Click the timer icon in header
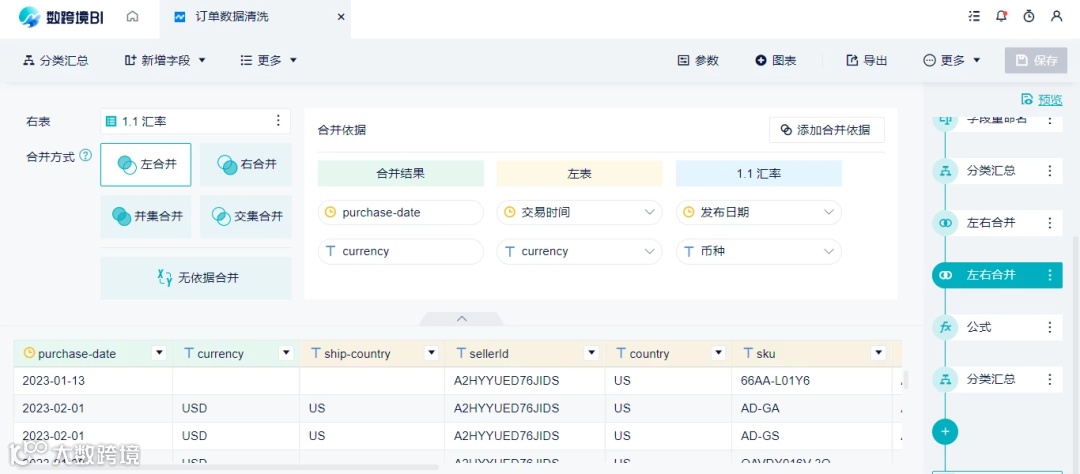Viewport: 1080px width, 474px height. tap(1029, 16)
